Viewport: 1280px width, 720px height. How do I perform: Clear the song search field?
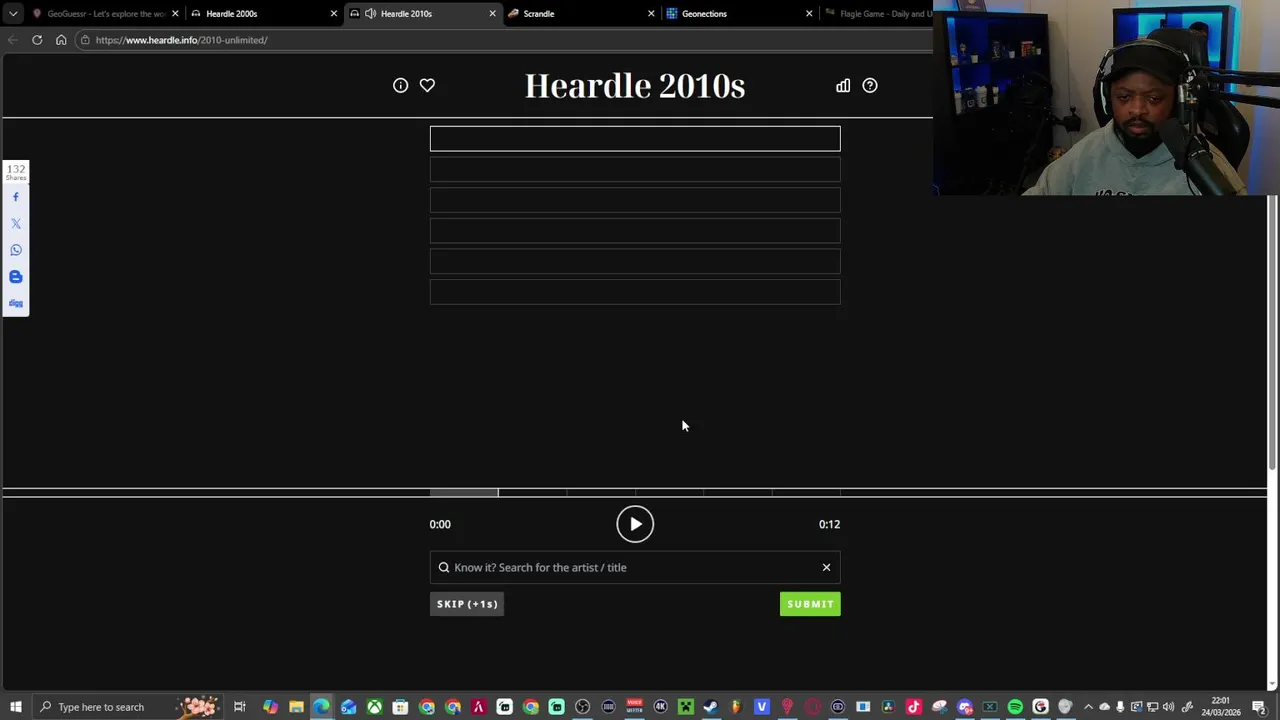pos(826,567)
